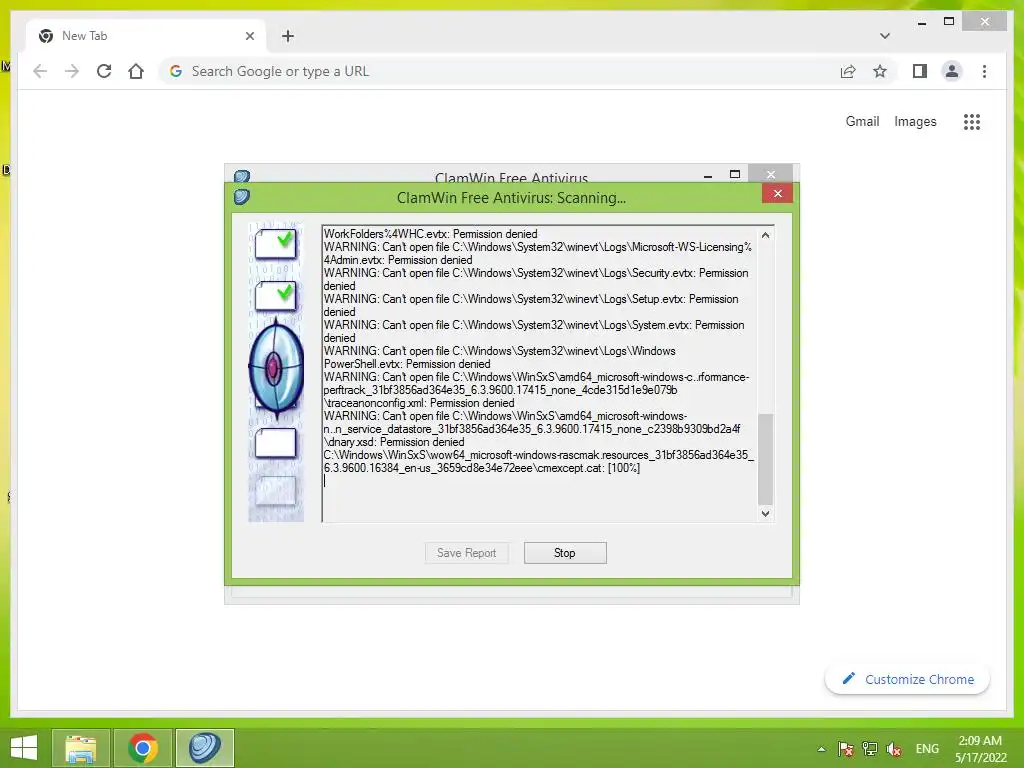The image size is (1024, 768).
Task: Click the scan log scrollbar thumb
Action: pyautogui.click(x=765, y=458)
